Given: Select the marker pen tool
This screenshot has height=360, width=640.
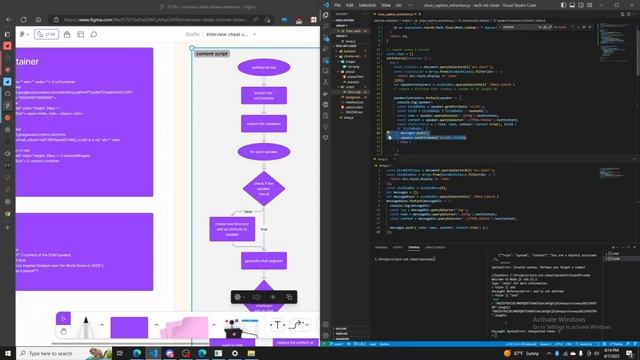Looking at the screenshot, I should (86, 327).
